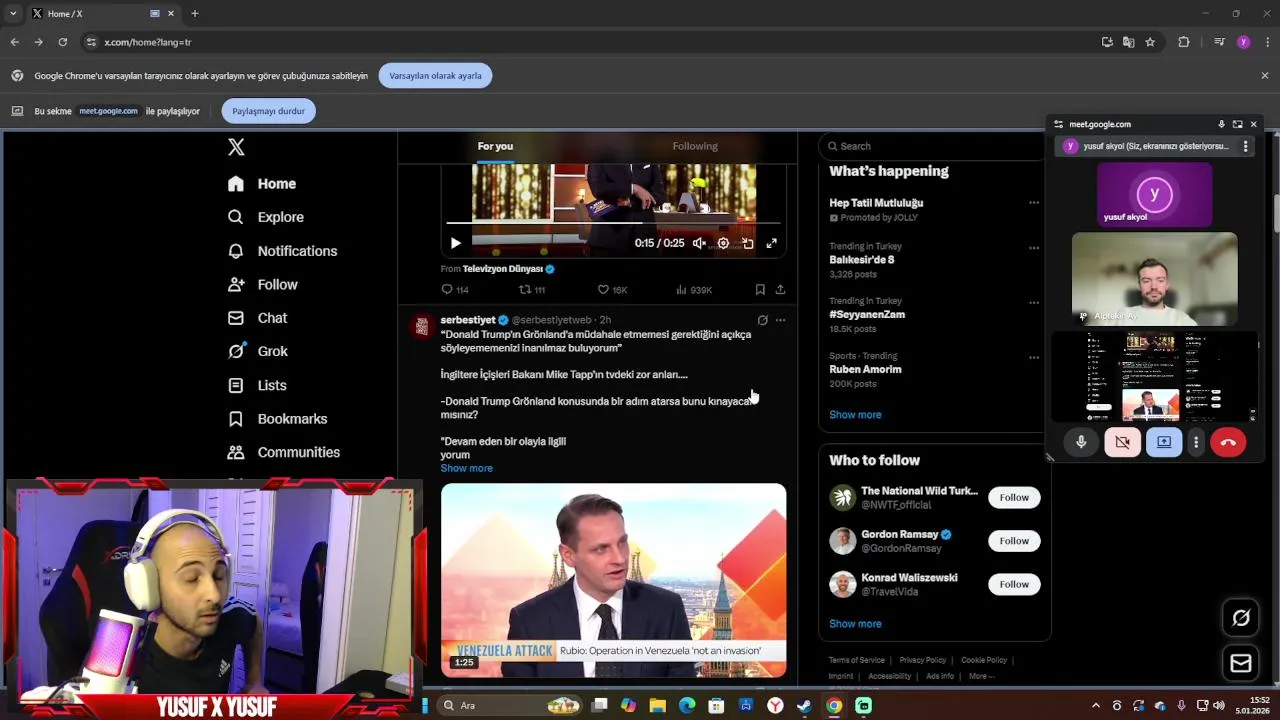Viewport: 1280px width, 720px height.
Task: Hang up the Google Meet call
Action: (x=1228, y=442)
